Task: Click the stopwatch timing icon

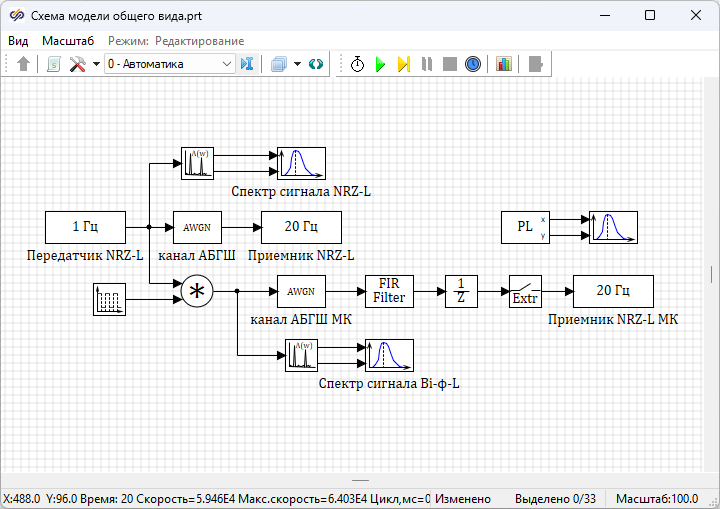Action: tap(358, 64)
